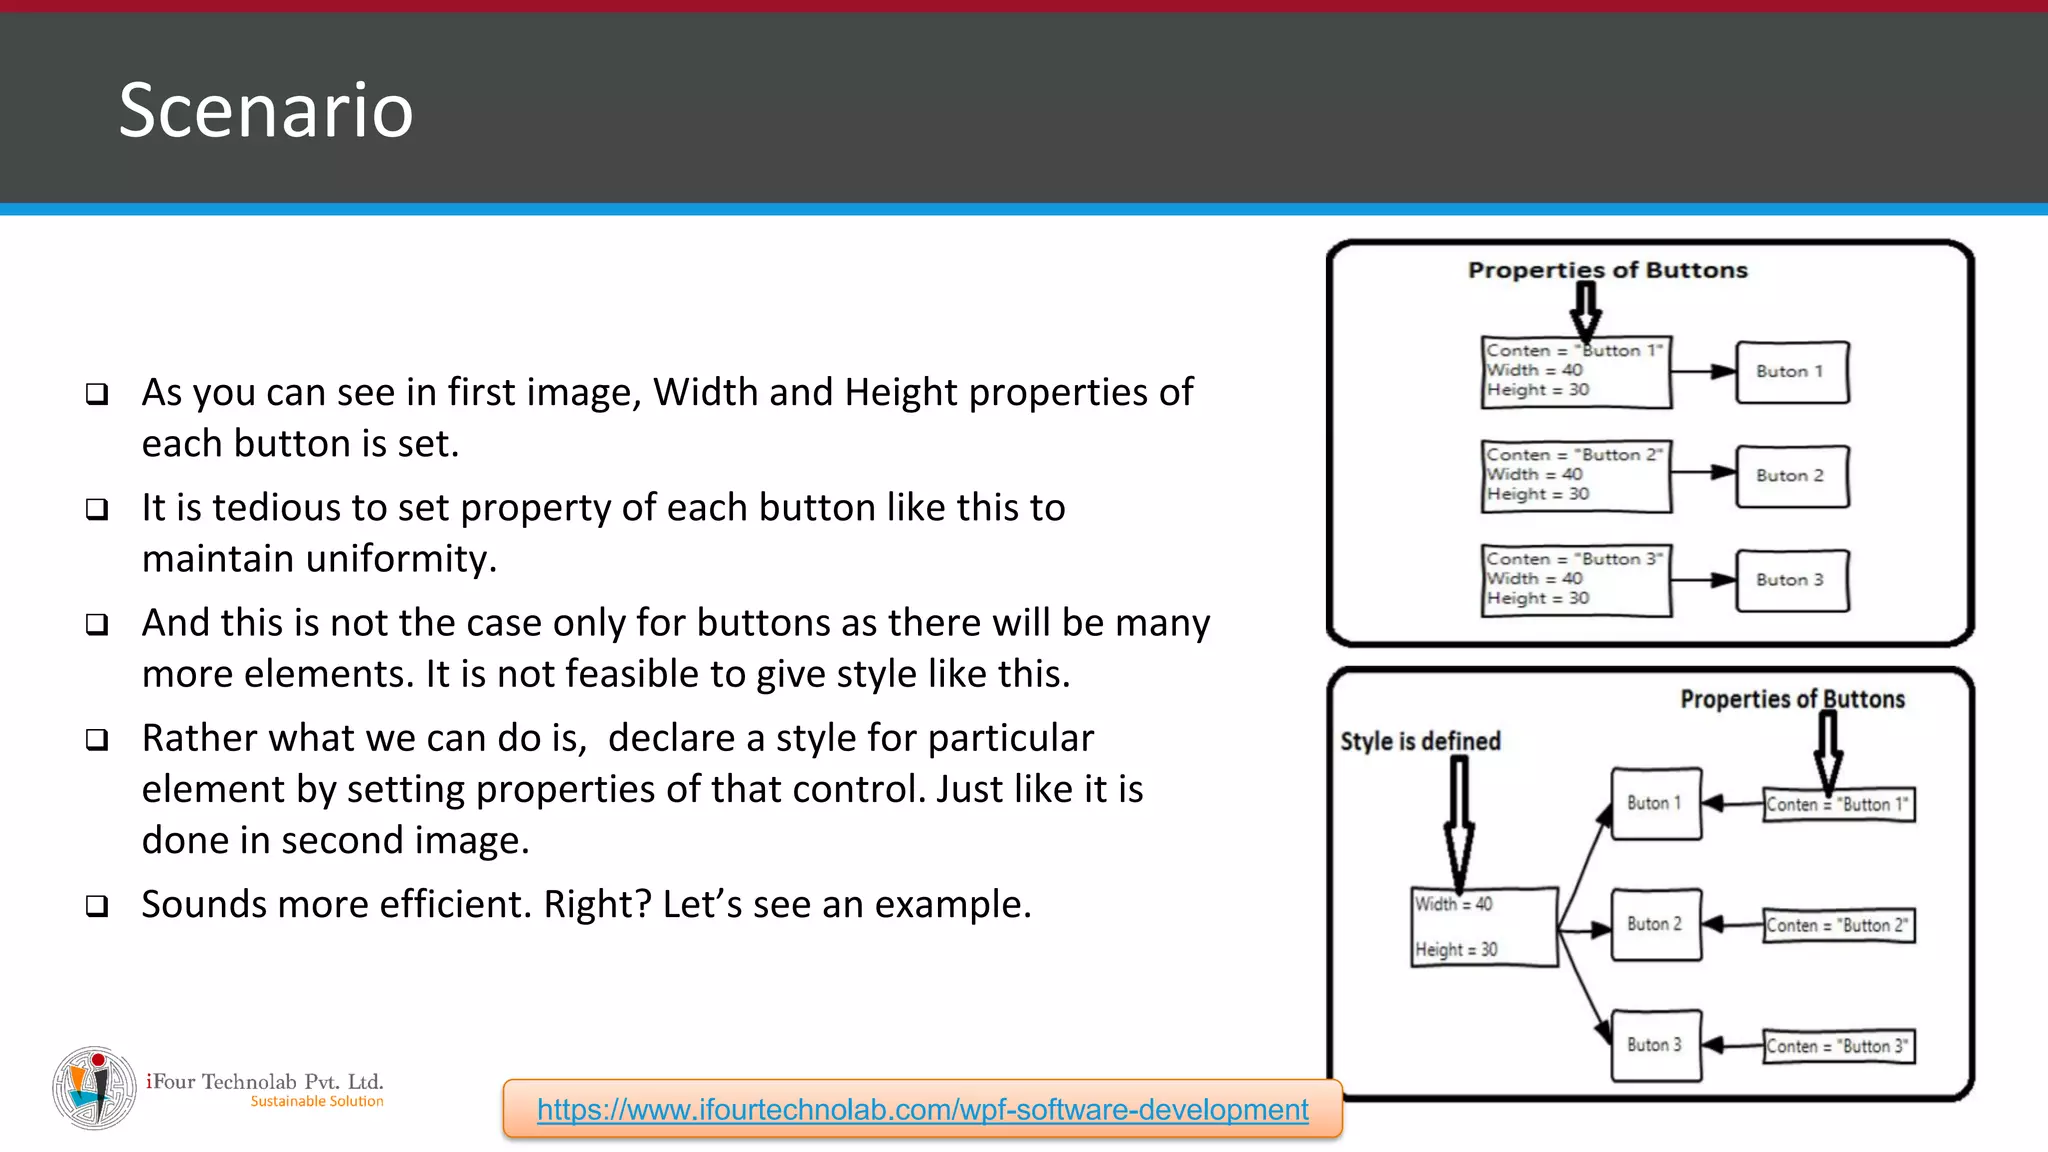The height and width of the screenshot is (1152, 2048).
Task: Click the 'Buton 2' box in first diagram
Action: pyautogui.click(x=1792, y=476)
